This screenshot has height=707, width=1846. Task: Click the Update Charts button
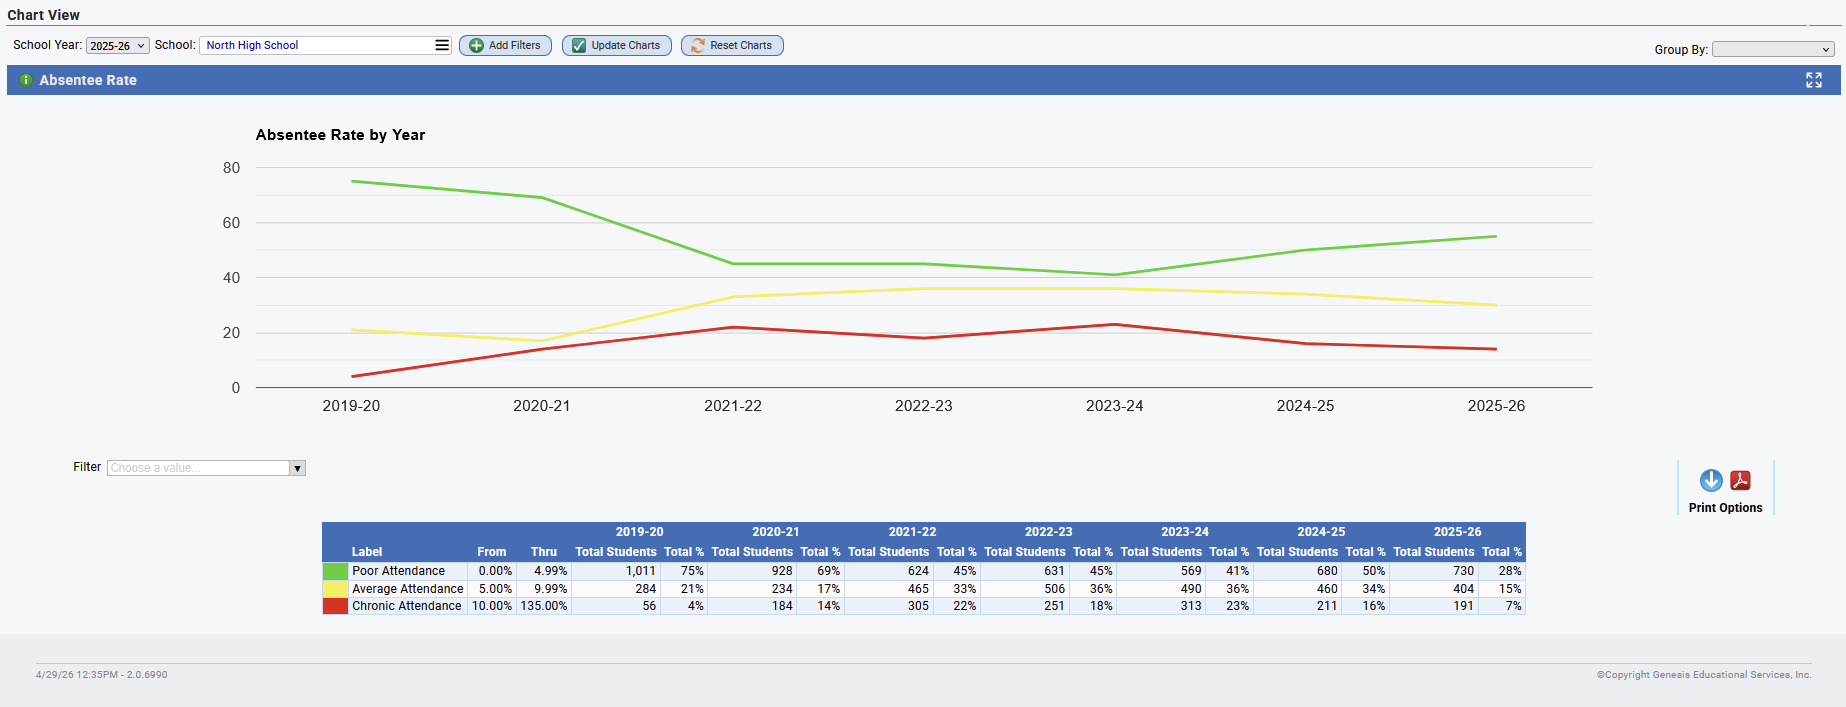click(x=617, y=46)
